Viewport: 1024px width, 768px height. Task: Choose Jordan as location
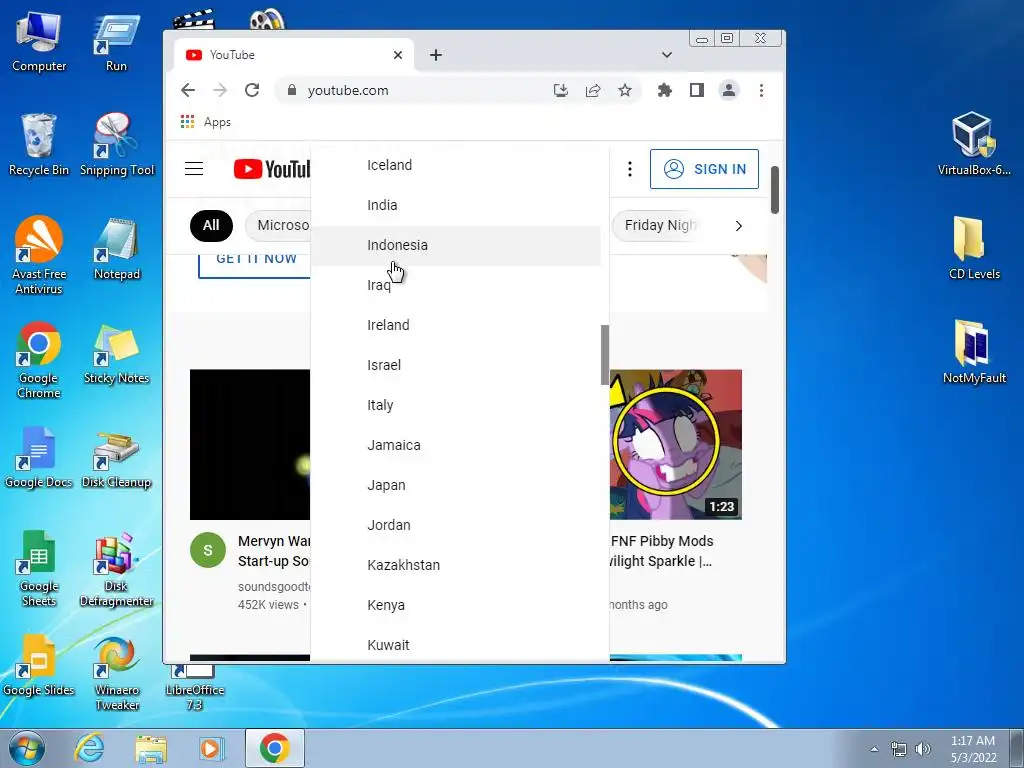click(x=456, y=525)
